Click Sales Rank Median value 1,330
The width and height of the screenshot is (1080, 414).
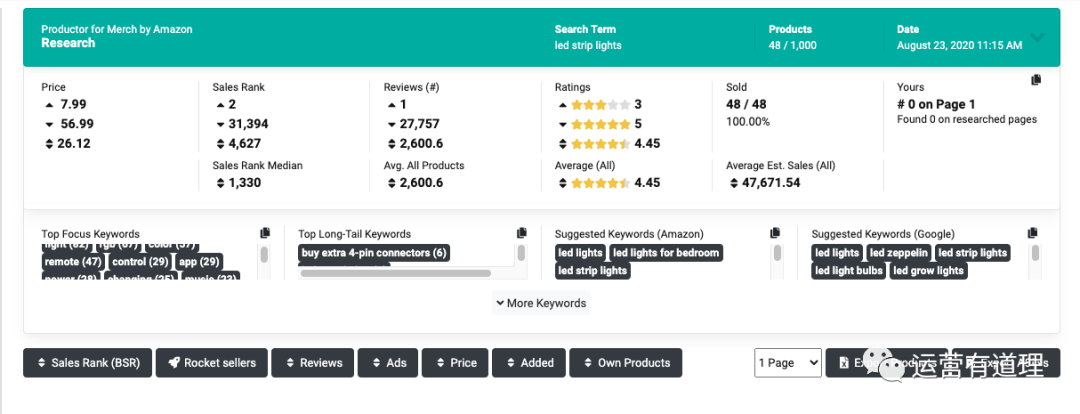point(245,183)
